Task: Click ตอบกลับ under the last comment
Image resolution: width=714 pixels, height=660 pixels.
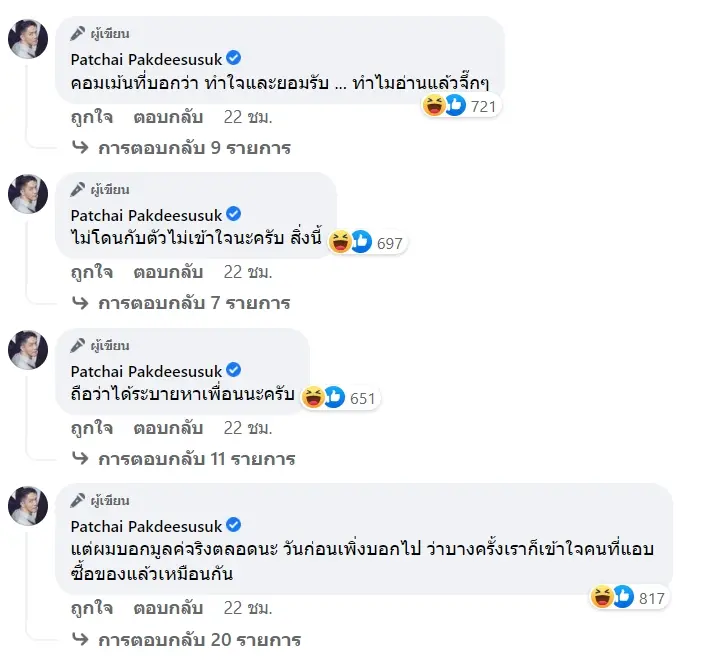Action: pos(168,609)
